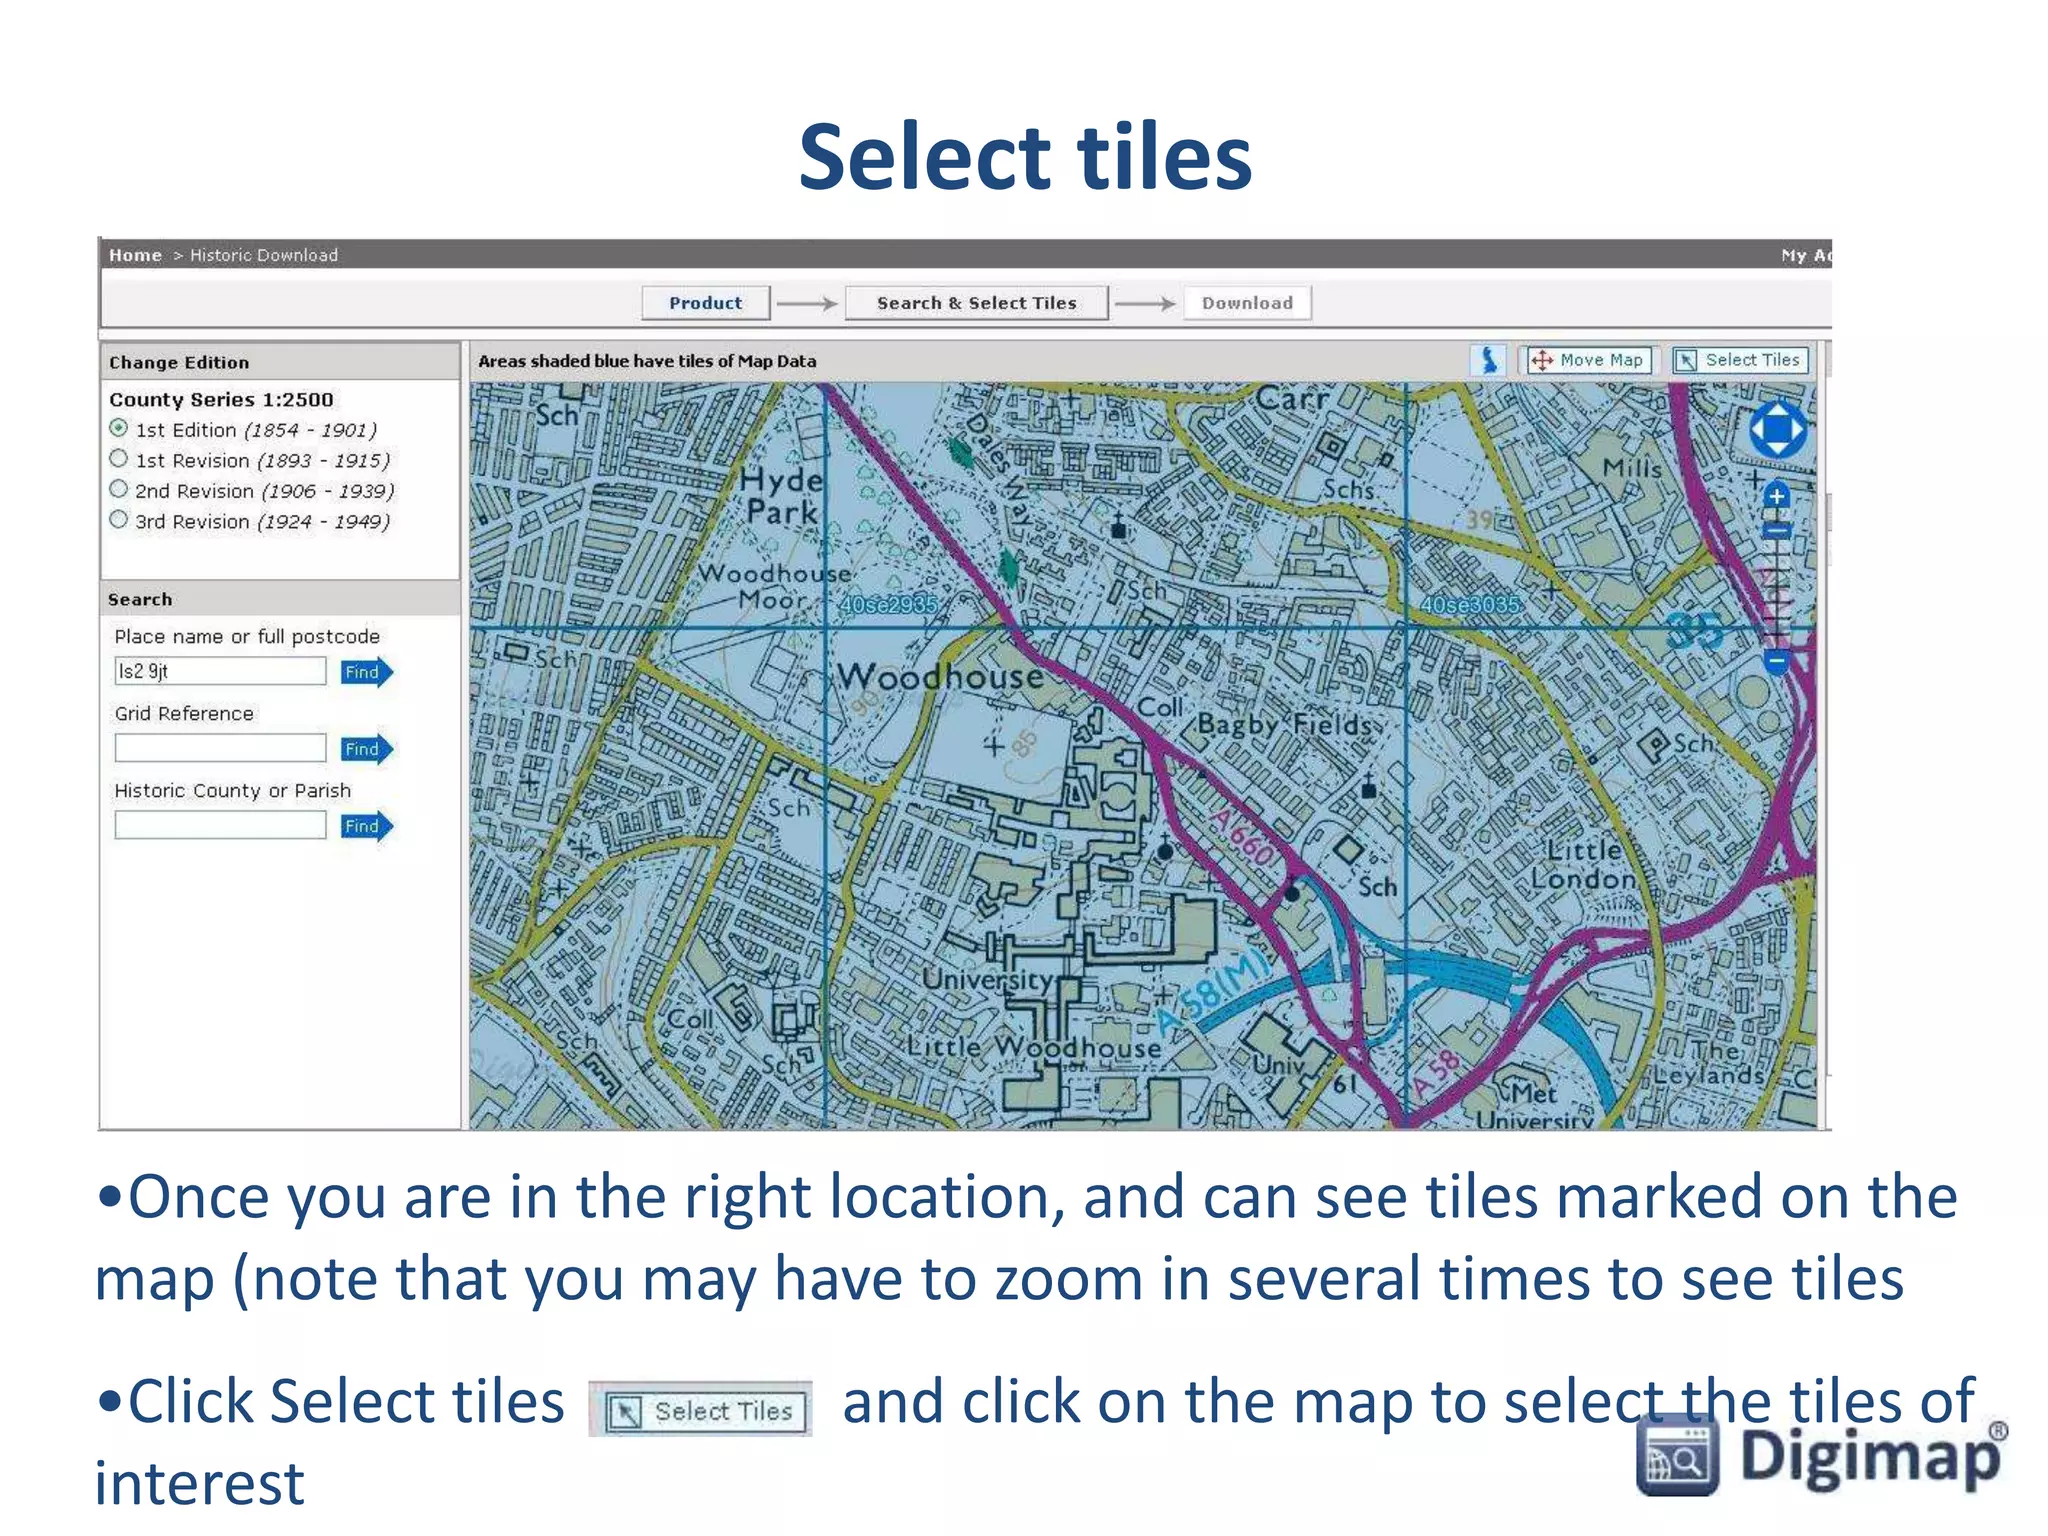
Task: Click the pan control's right arrow
Action: pos(1799,431)
